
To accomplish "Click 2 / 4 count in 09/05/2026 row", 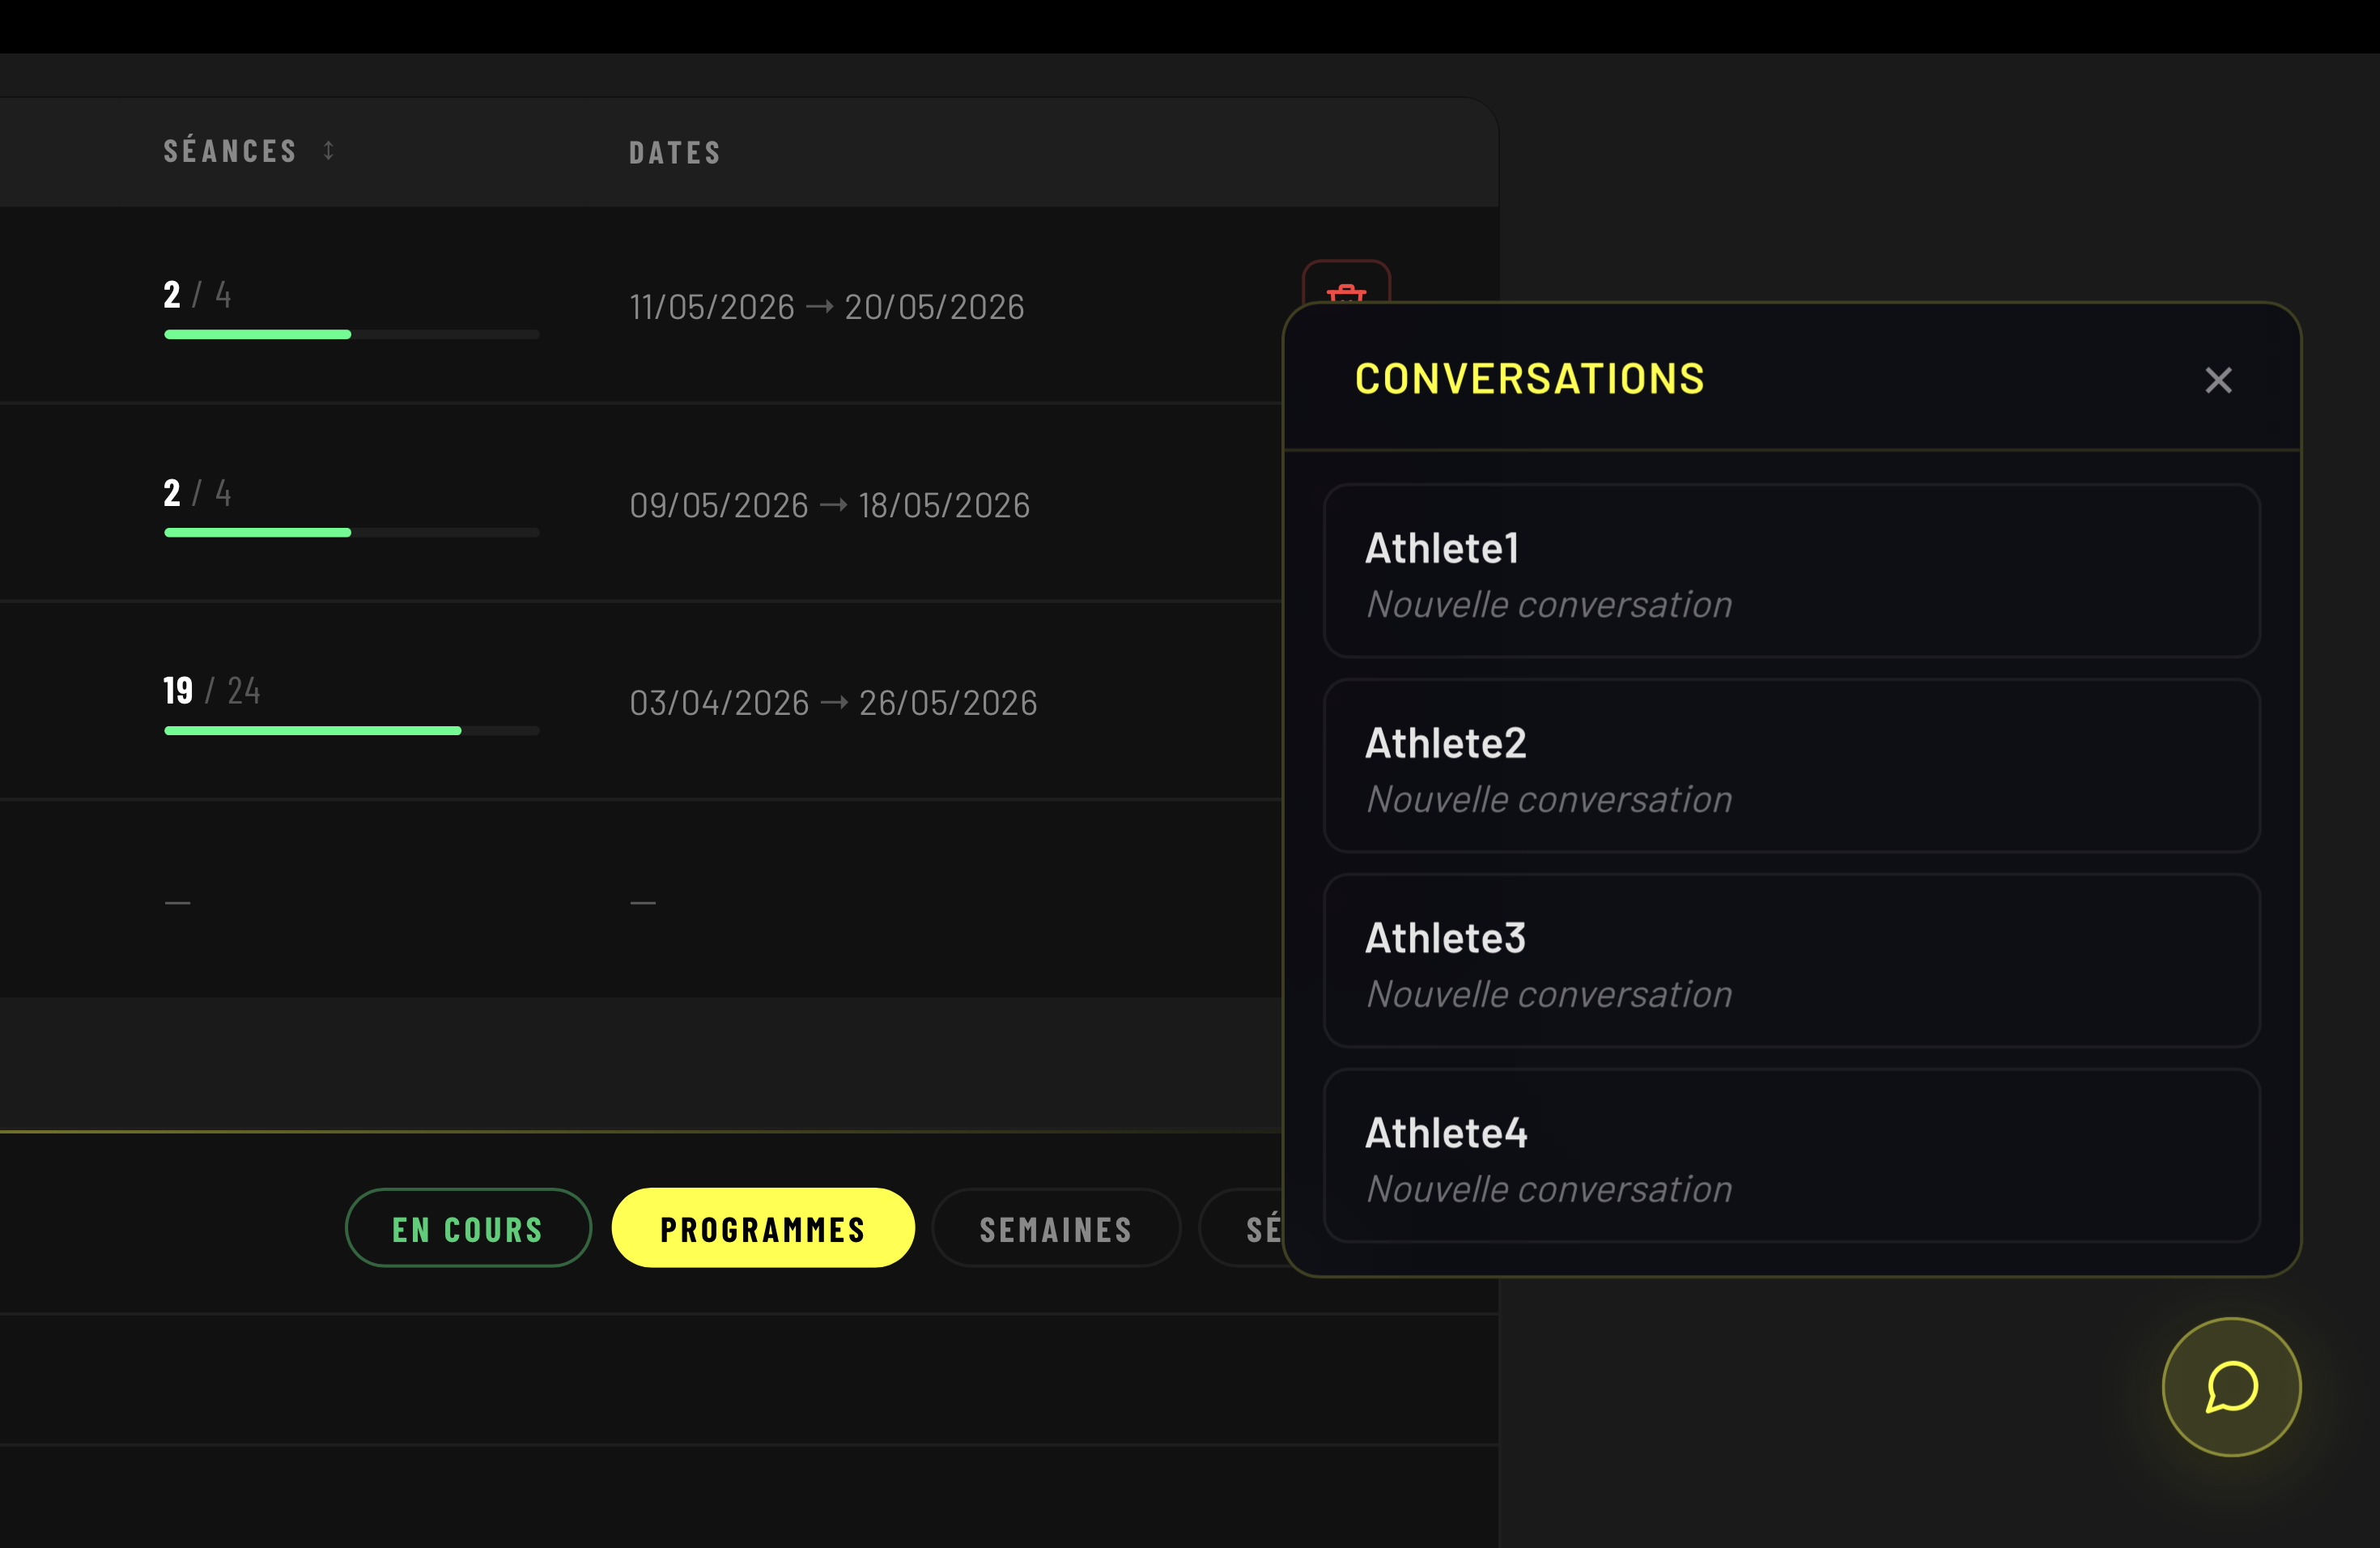I will click(198, 492).
